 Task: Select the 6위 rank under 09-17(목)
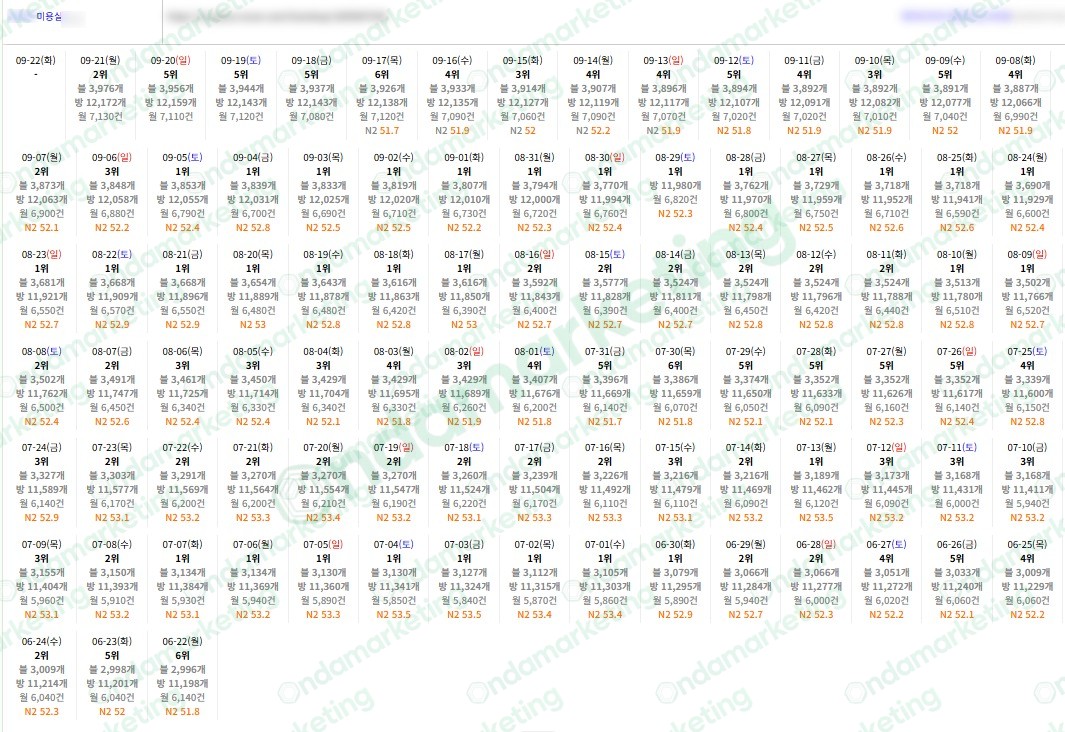(x=382, y=75)
